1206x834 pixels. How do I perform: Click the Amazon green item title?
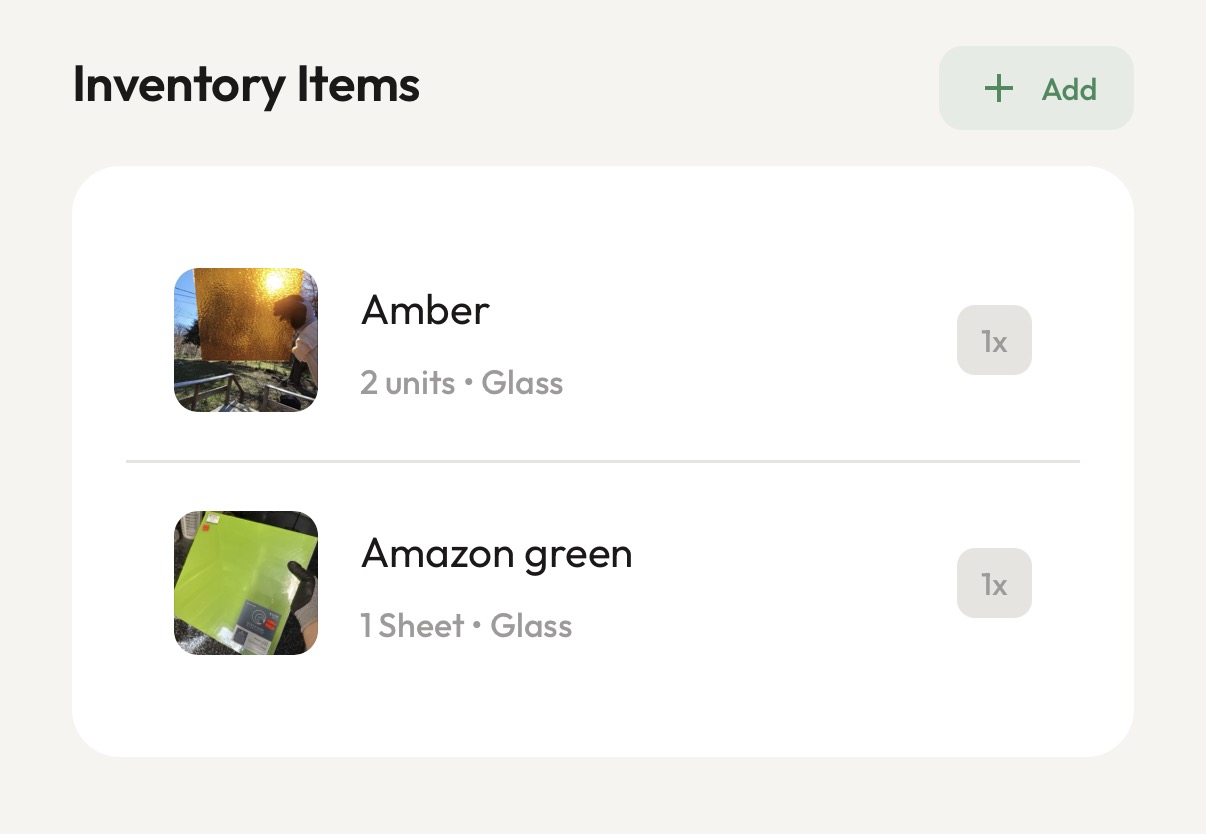tap(496, 553)
